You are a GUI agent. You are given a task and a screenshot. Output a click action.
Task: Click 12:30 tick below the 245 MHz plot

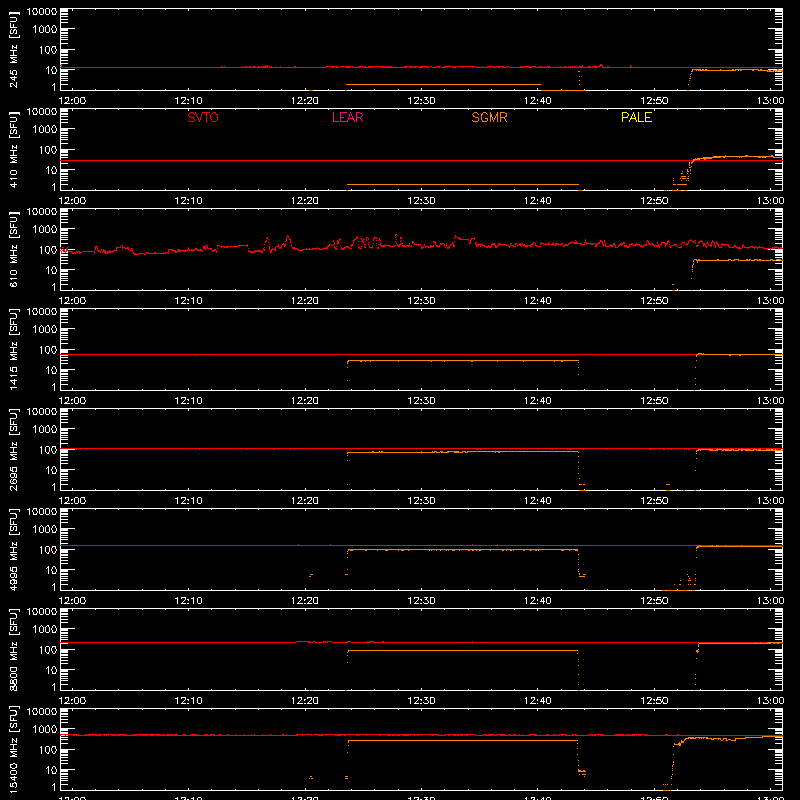[x=421, y=101]
